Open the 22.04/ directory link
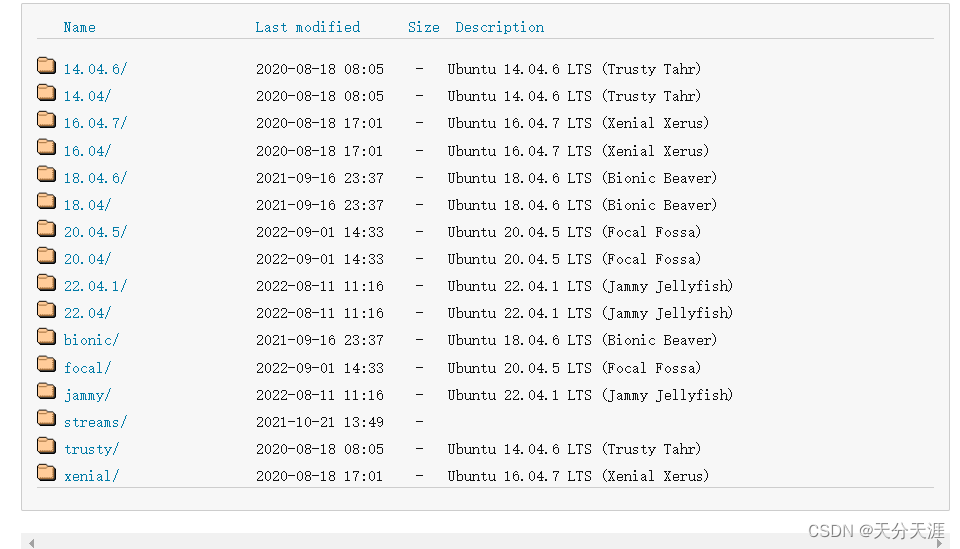The width and height of the screenshot is (960, 549). (87, 313)
